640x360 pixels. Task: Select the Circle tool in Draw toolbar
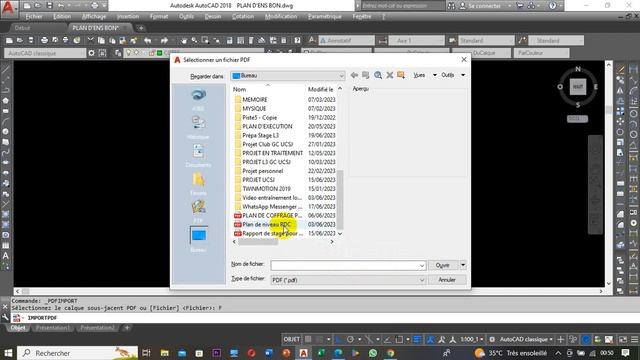(x=6, y=131)
